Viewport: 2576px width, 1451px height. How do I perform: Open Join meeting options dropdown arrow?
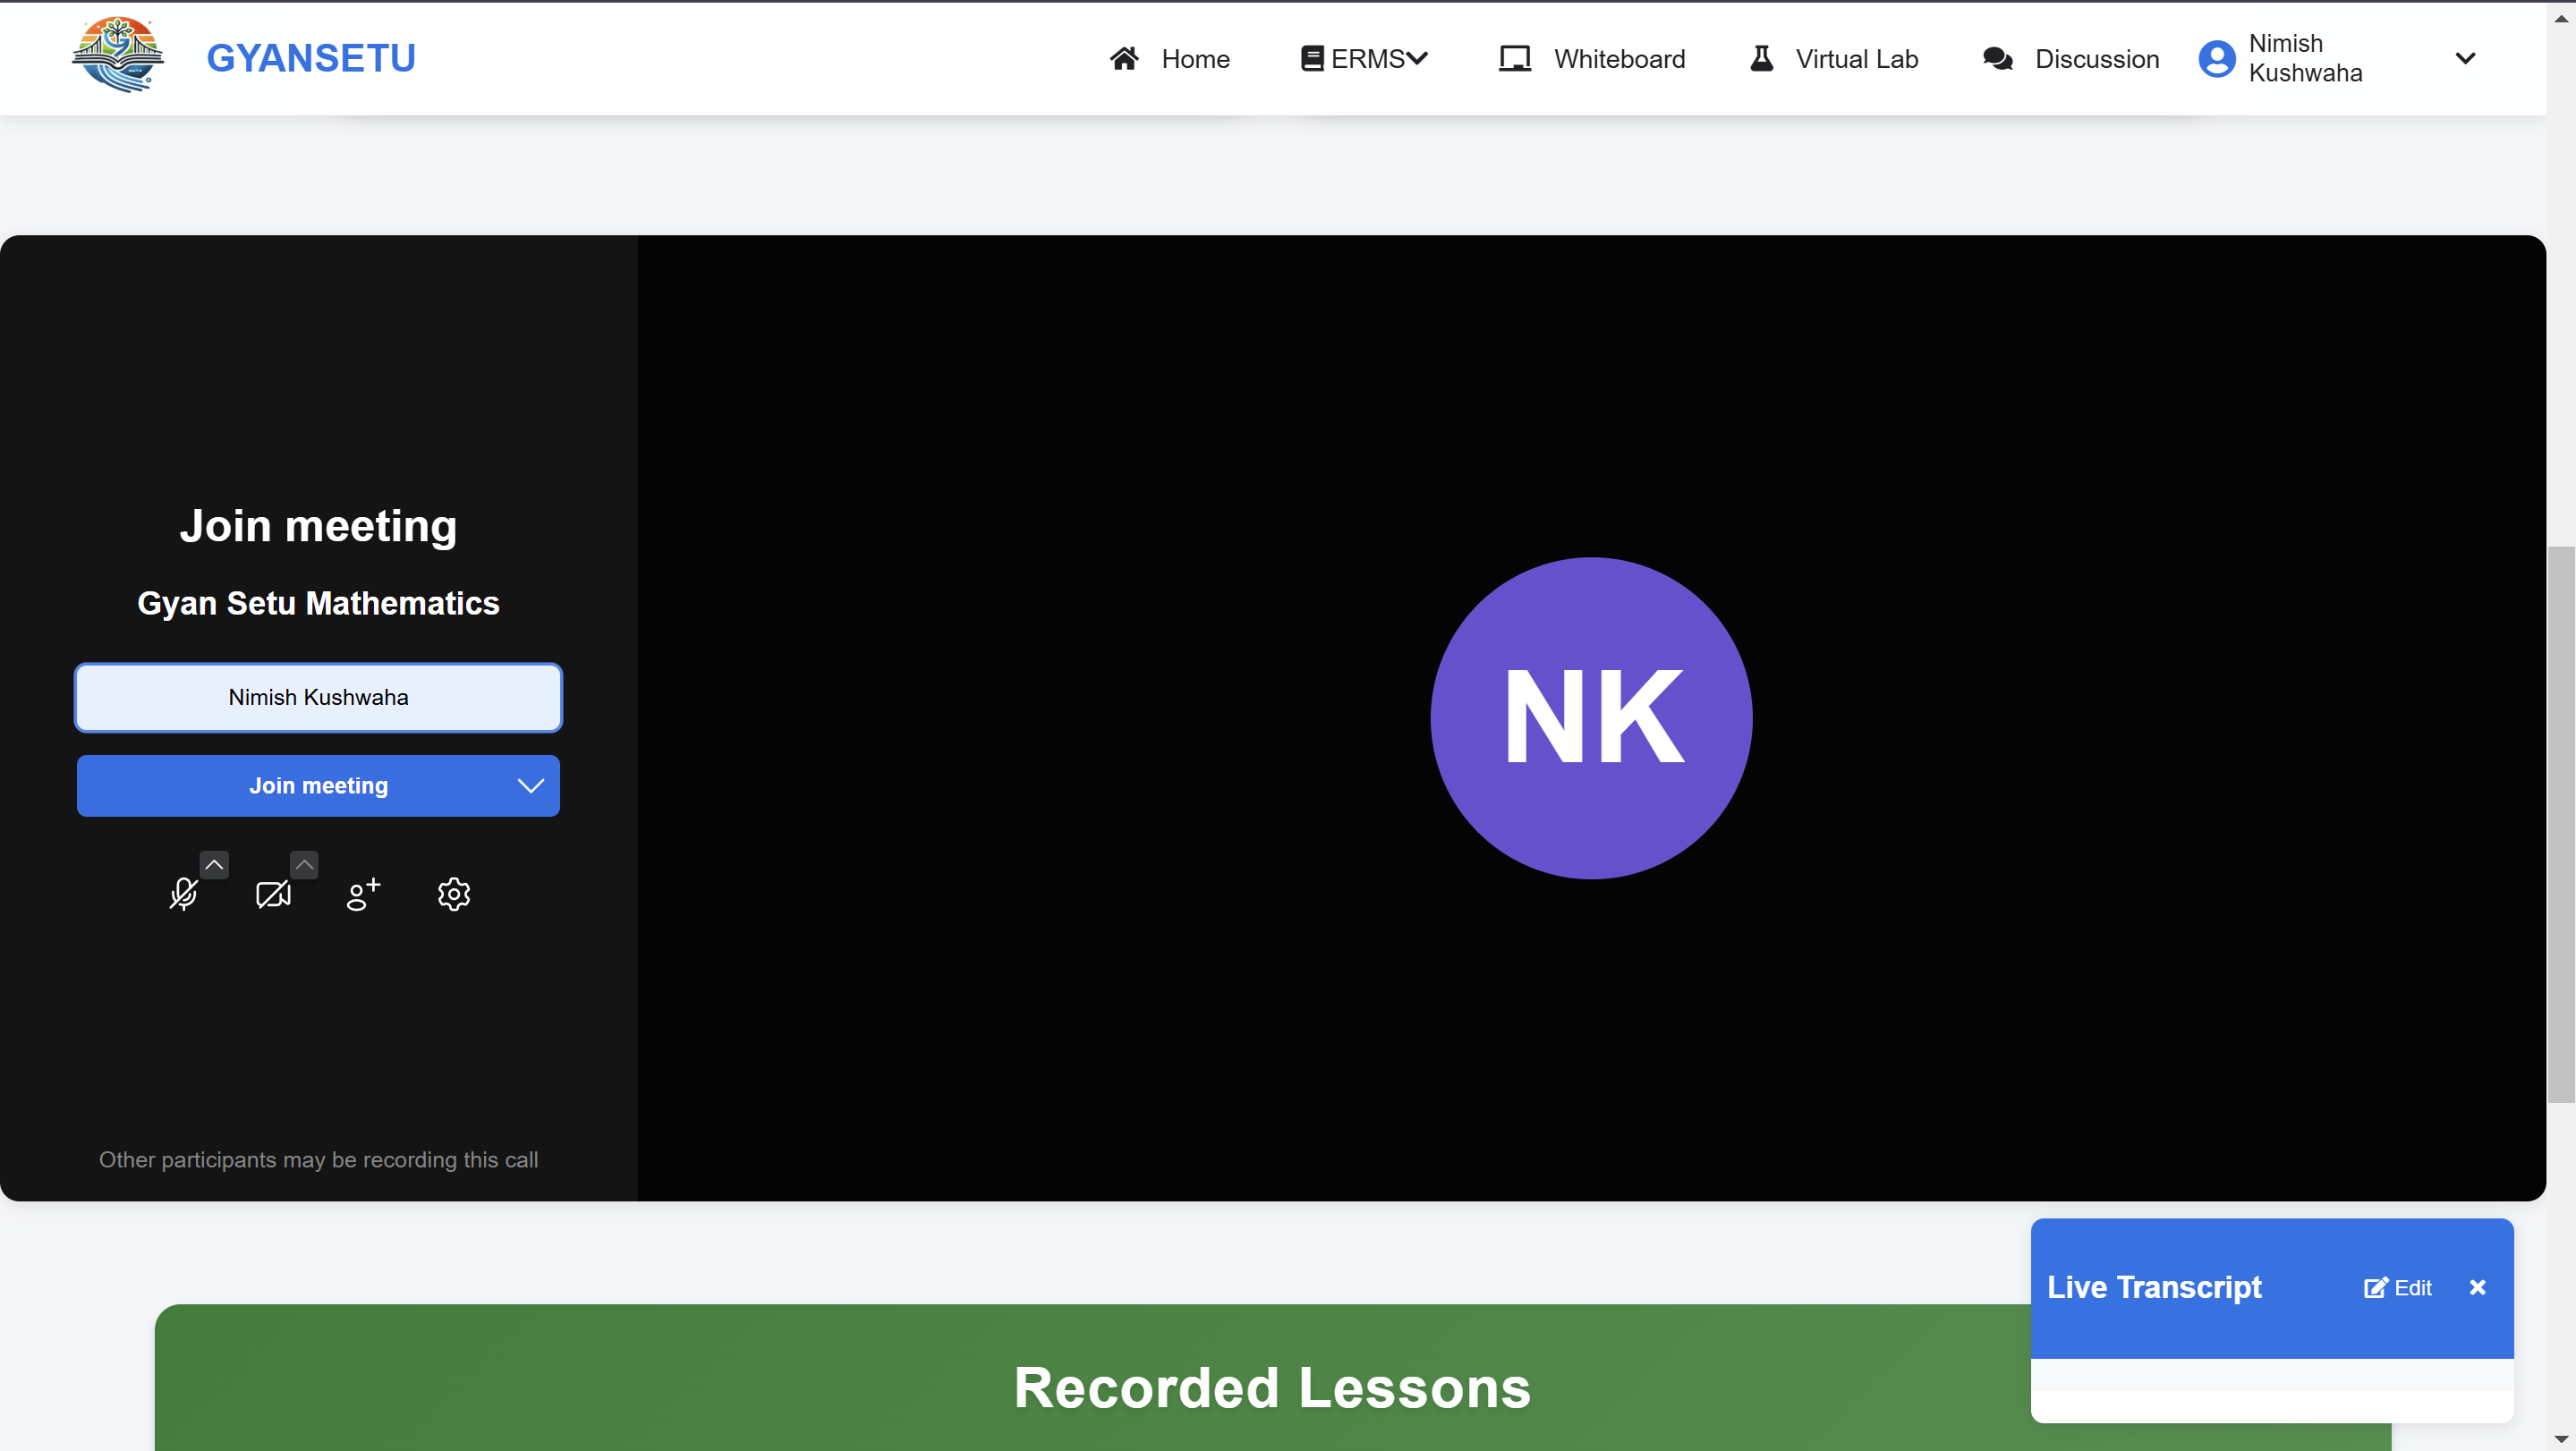[531, 786]
